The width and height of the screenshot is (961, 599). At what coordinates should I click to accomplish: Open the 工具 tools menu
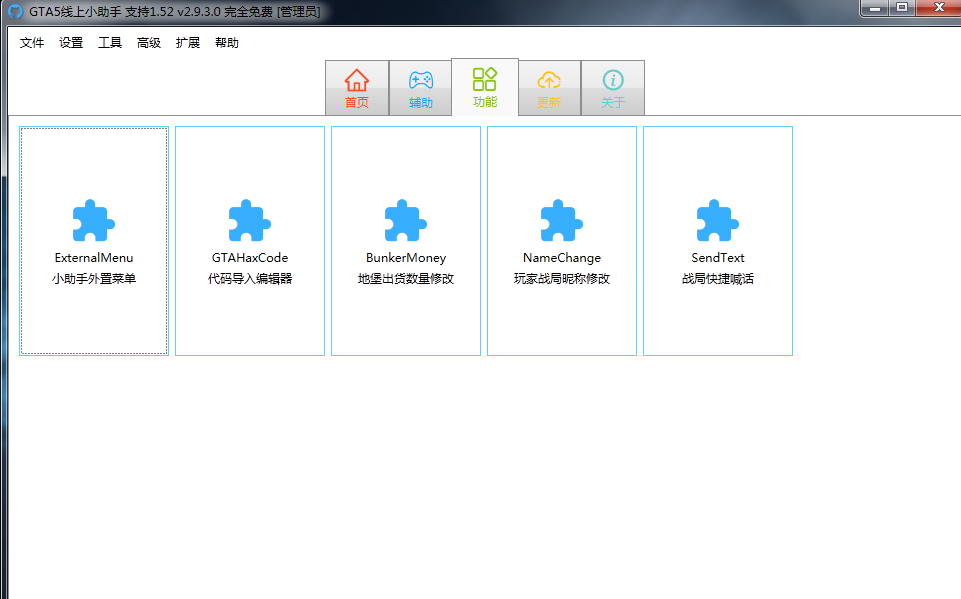click(x=110, y=43)
